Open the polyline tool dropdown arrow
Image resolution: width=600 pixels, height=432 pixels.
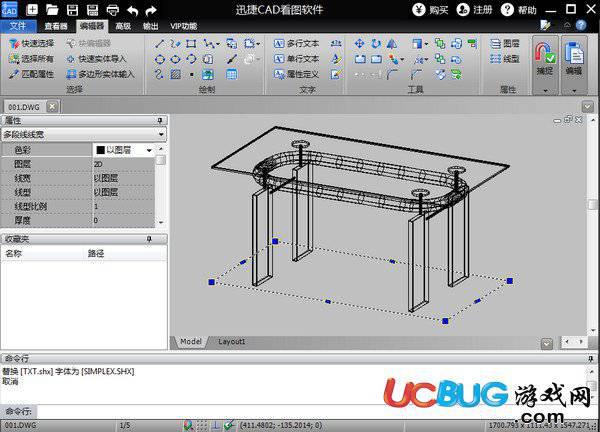point(218,44)
